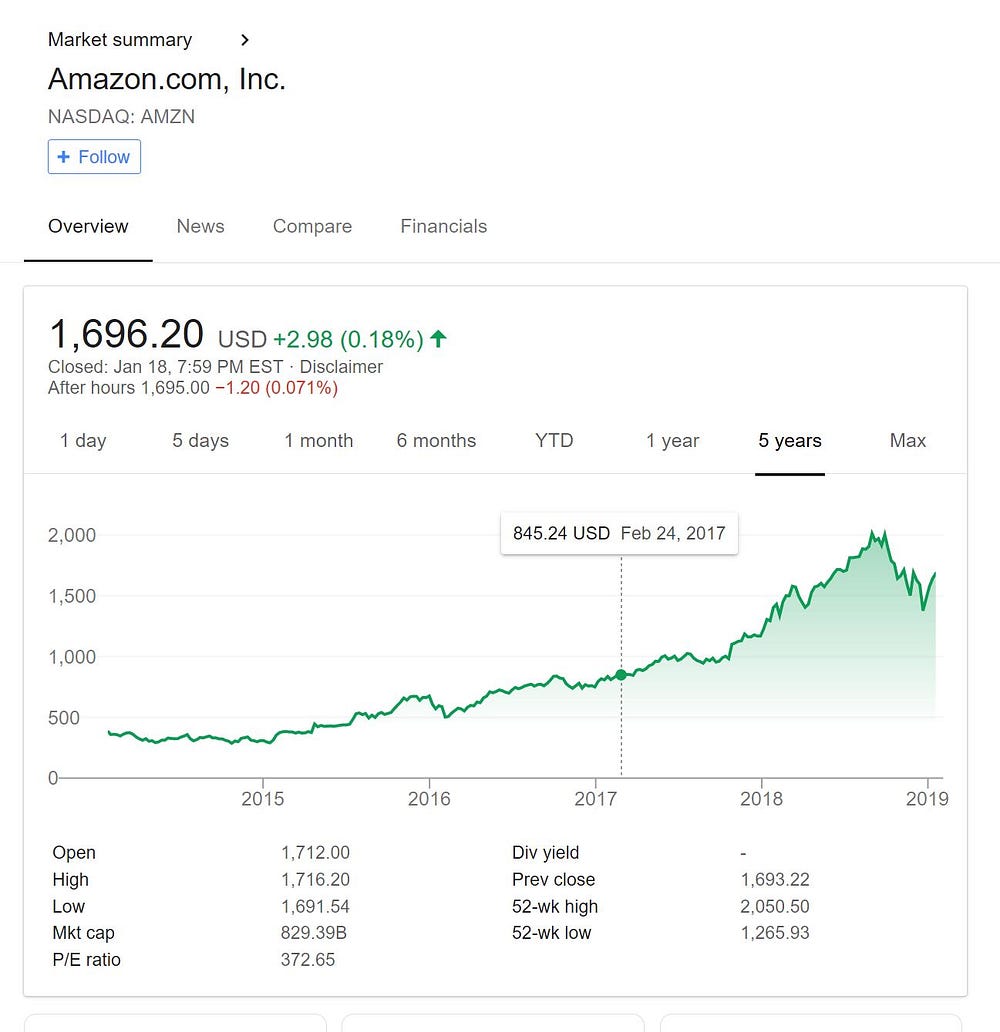
Task: Select the 1 day chart range
Action: (83, 440)
